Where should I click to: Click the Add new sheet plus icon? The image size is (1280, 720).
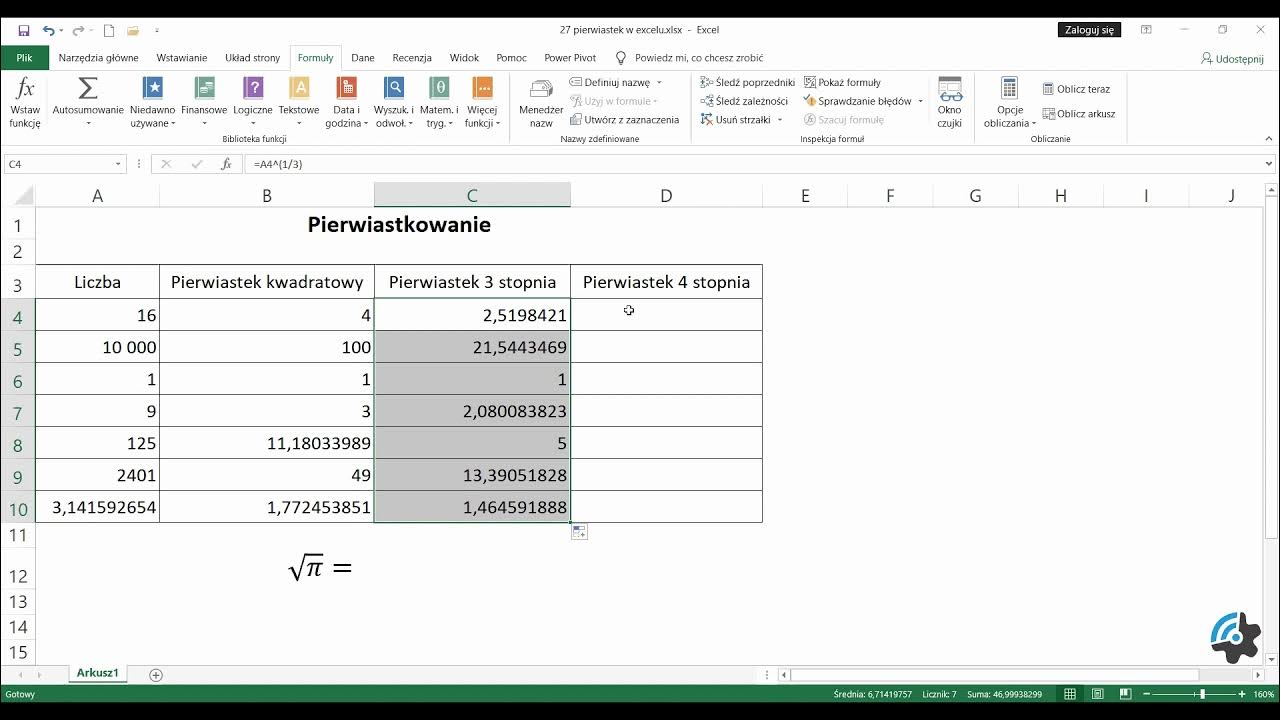(x=155, y=675)
